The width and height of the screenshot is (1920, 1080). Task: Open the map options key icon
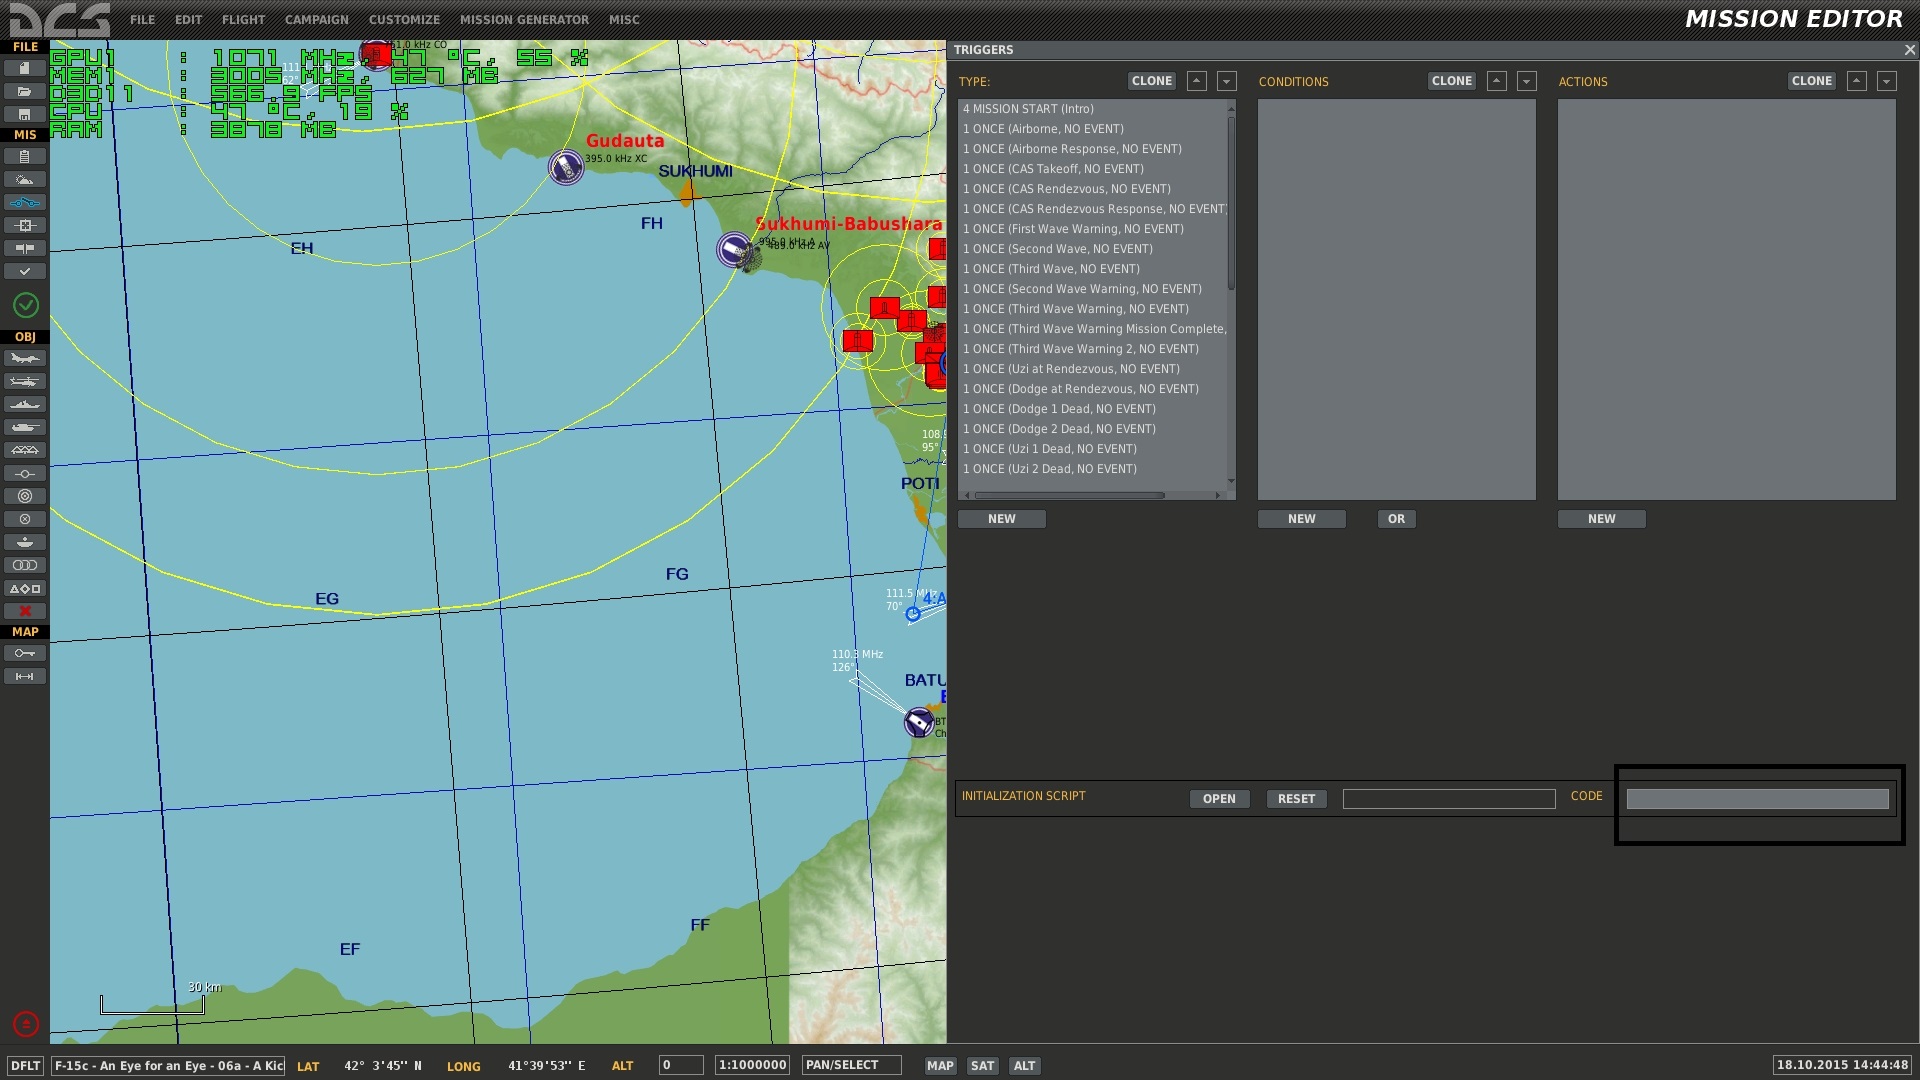(x=25, y=653)
